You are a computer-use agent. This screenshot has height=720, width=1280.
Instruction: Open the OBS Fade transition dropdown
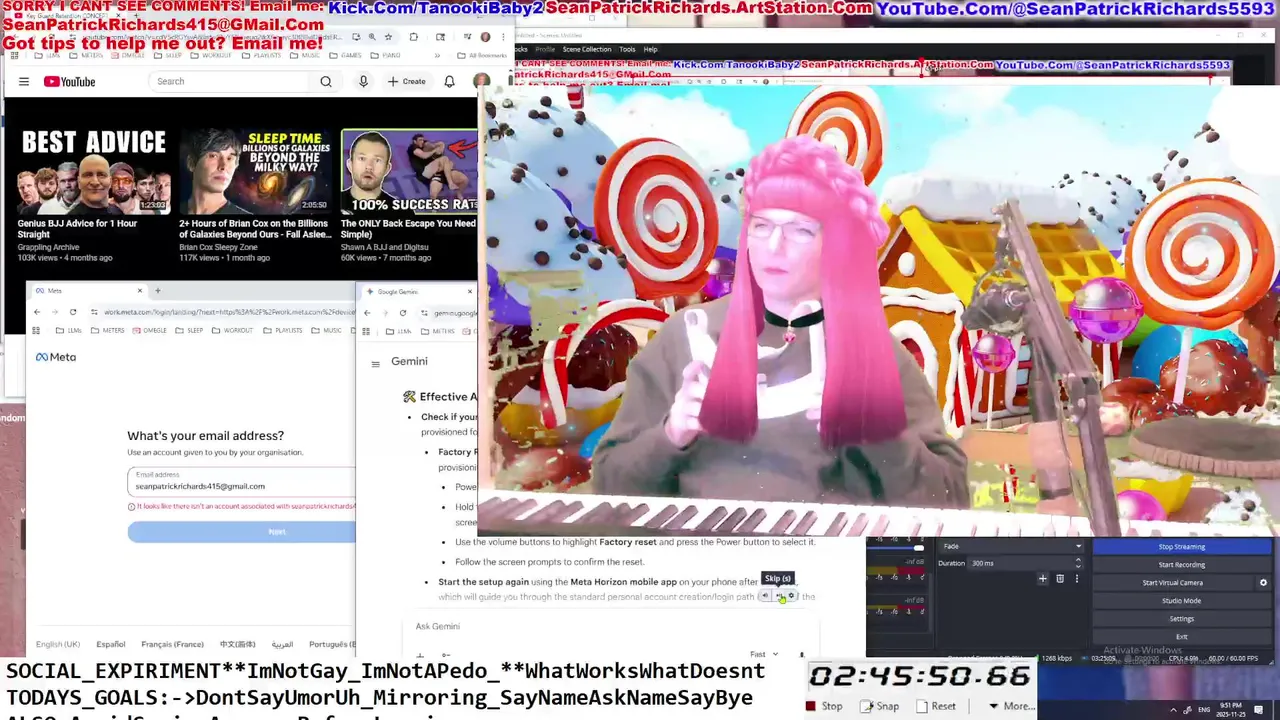(x=1012, y=546)
